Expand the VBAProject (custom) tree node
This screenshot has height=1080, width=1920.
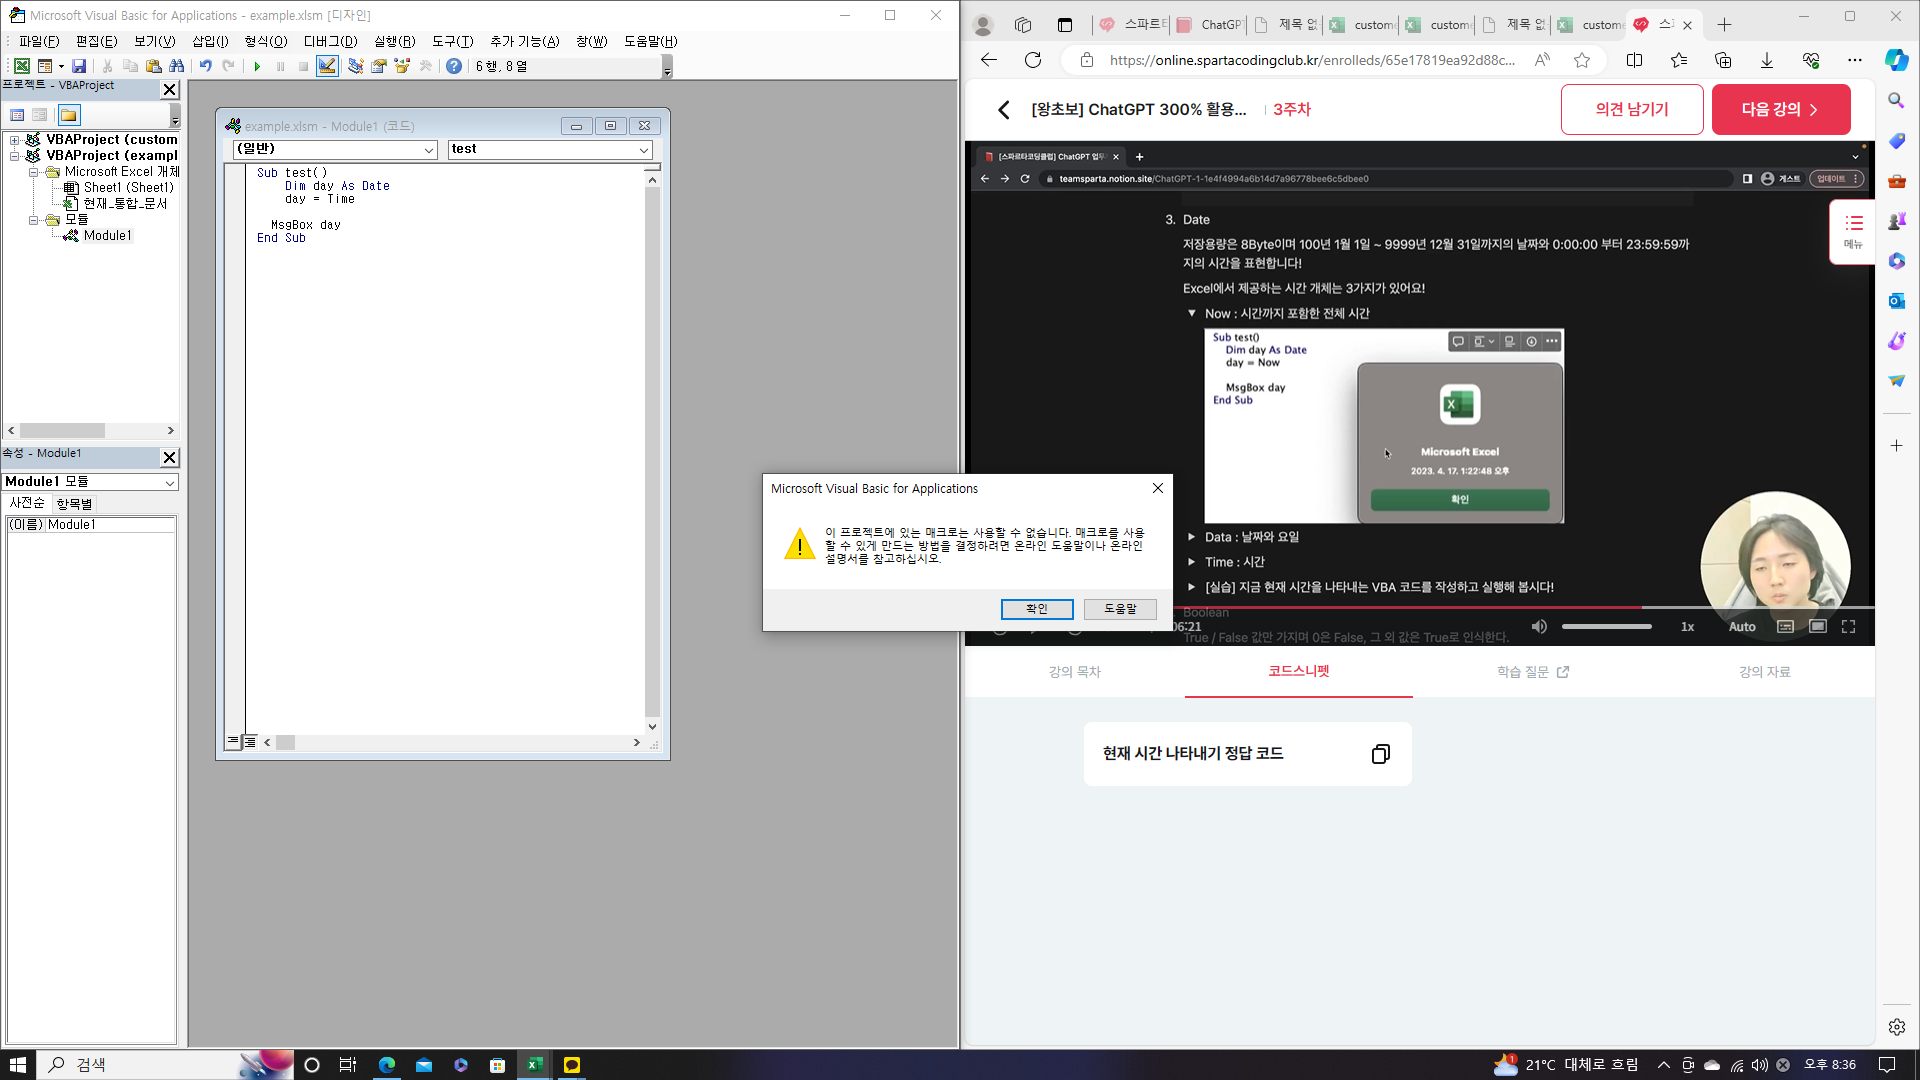pos(15,140)
